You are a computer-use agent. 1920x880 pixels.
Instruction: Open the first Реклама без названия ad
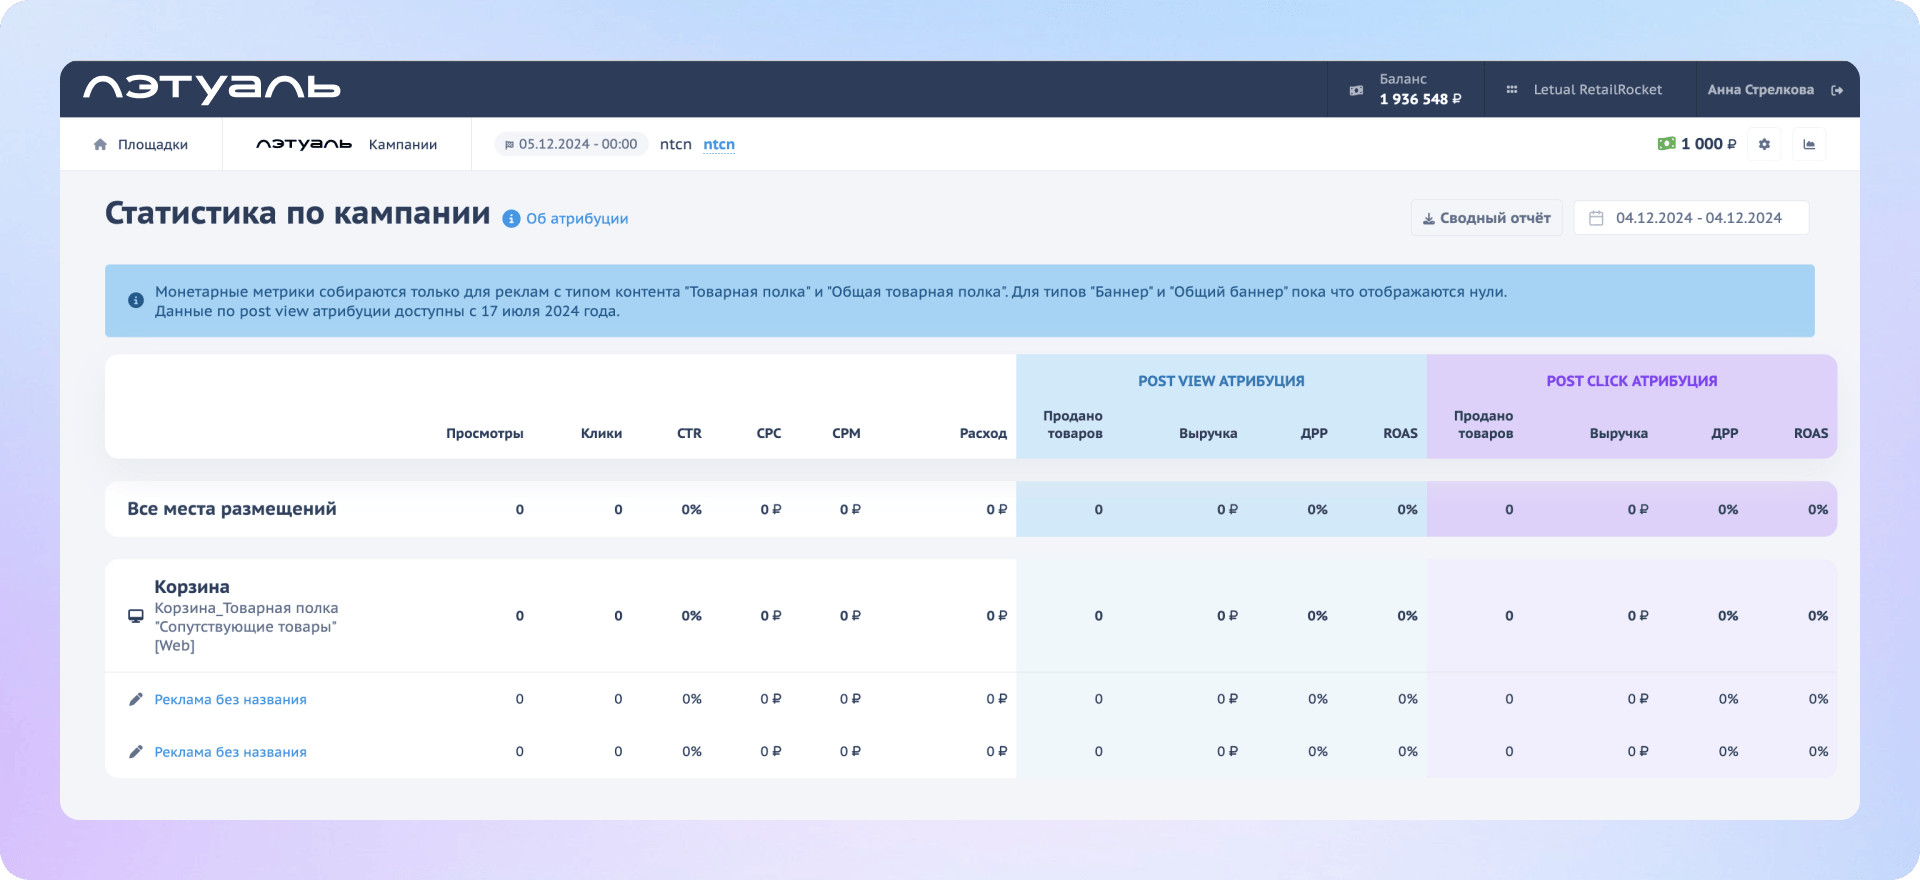coord(230,699)
